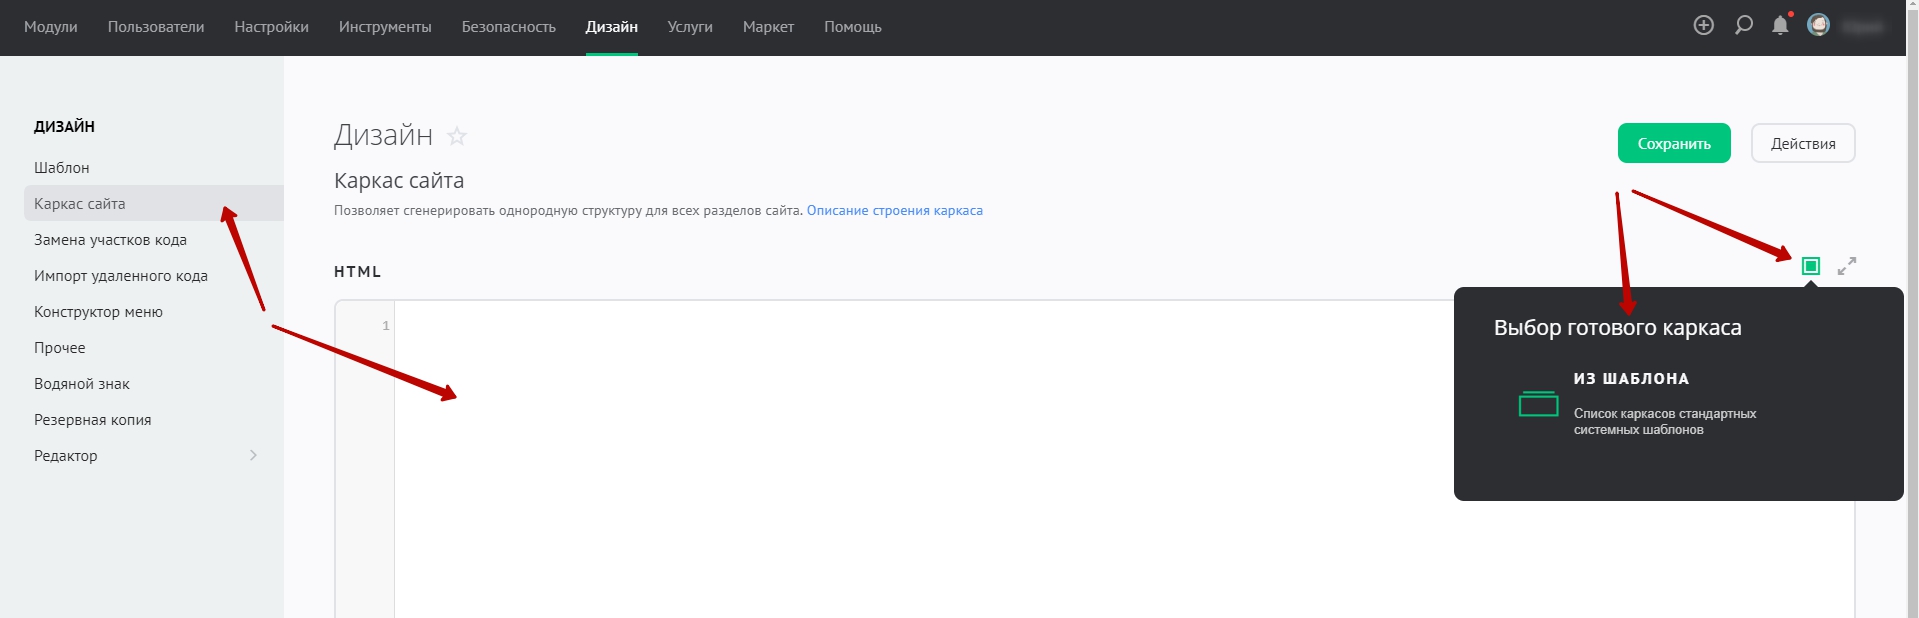Open the Настройки top menu

coord(271,27)
